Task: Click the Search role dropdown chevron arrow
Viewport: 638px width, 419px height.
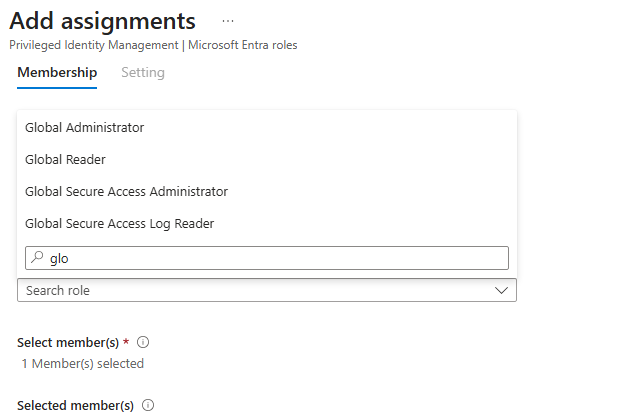Action: click(x=502, y=290)
